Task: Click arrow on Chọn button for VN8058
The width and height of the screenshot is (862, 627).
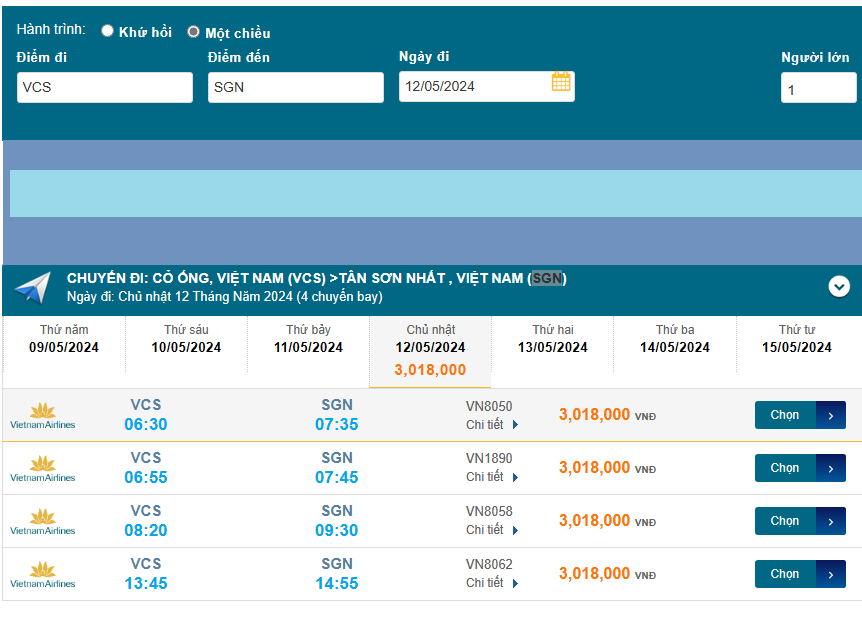Action: [831, 521]
